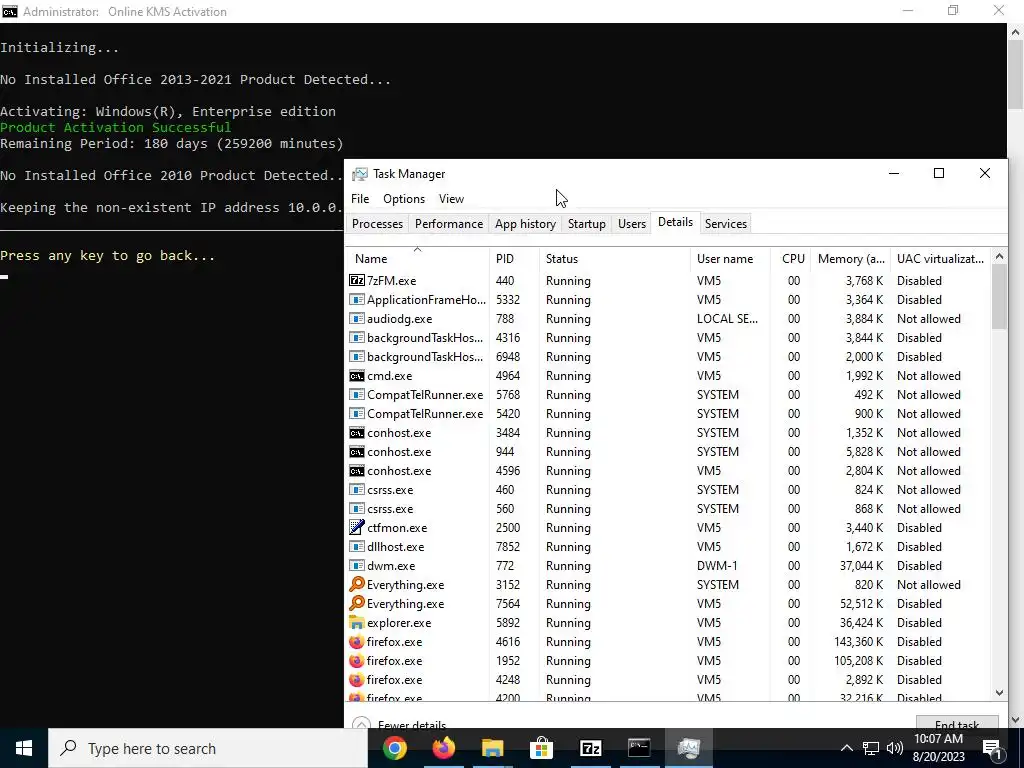Switch to the Users tab
The image size is (1024, 768).
tap(632, 224)
